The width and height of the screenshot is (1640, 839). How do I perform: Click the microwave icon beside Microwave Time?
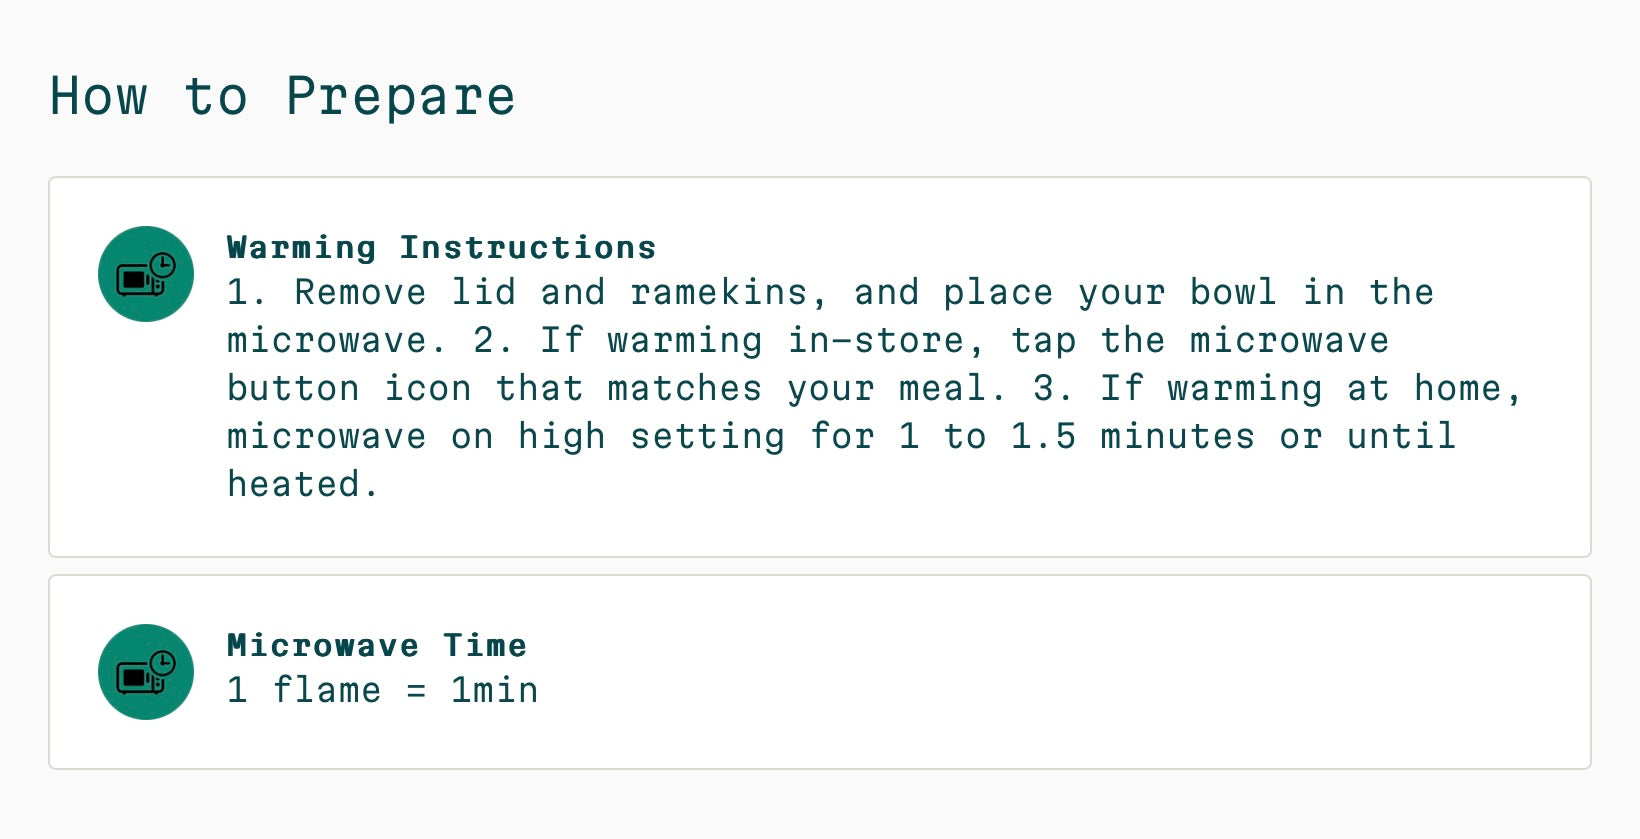[x=146, y=672]
